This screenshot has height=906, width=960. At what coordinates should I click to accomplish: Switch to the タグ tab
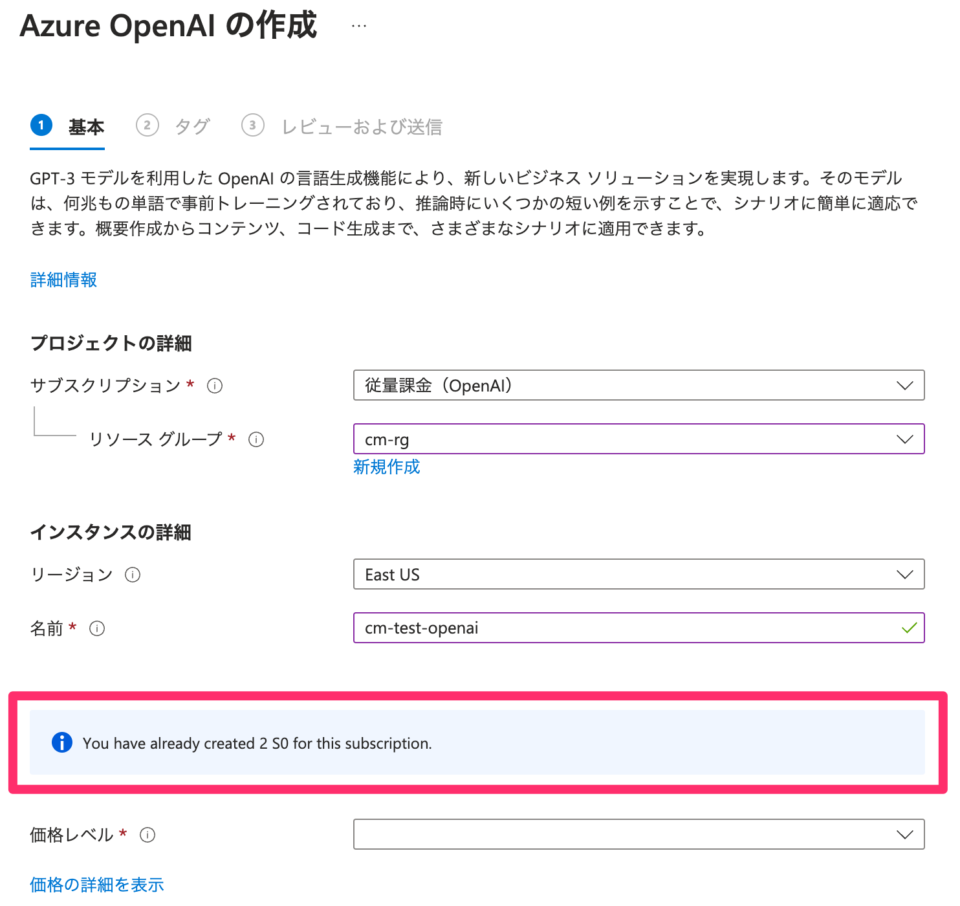pos(192,126)
